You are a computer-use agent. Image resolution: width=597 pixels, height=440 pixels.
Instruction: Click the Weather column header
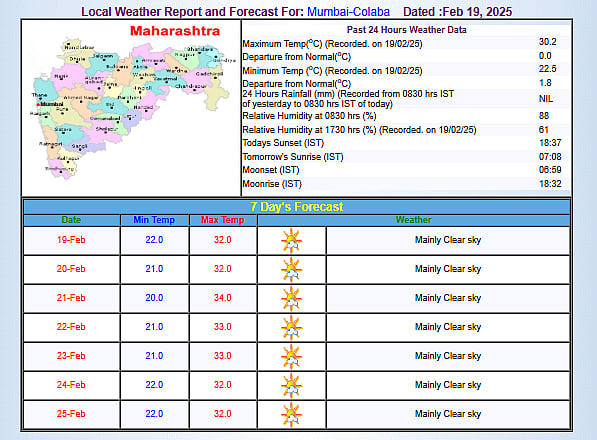click(x=413, y=220)
